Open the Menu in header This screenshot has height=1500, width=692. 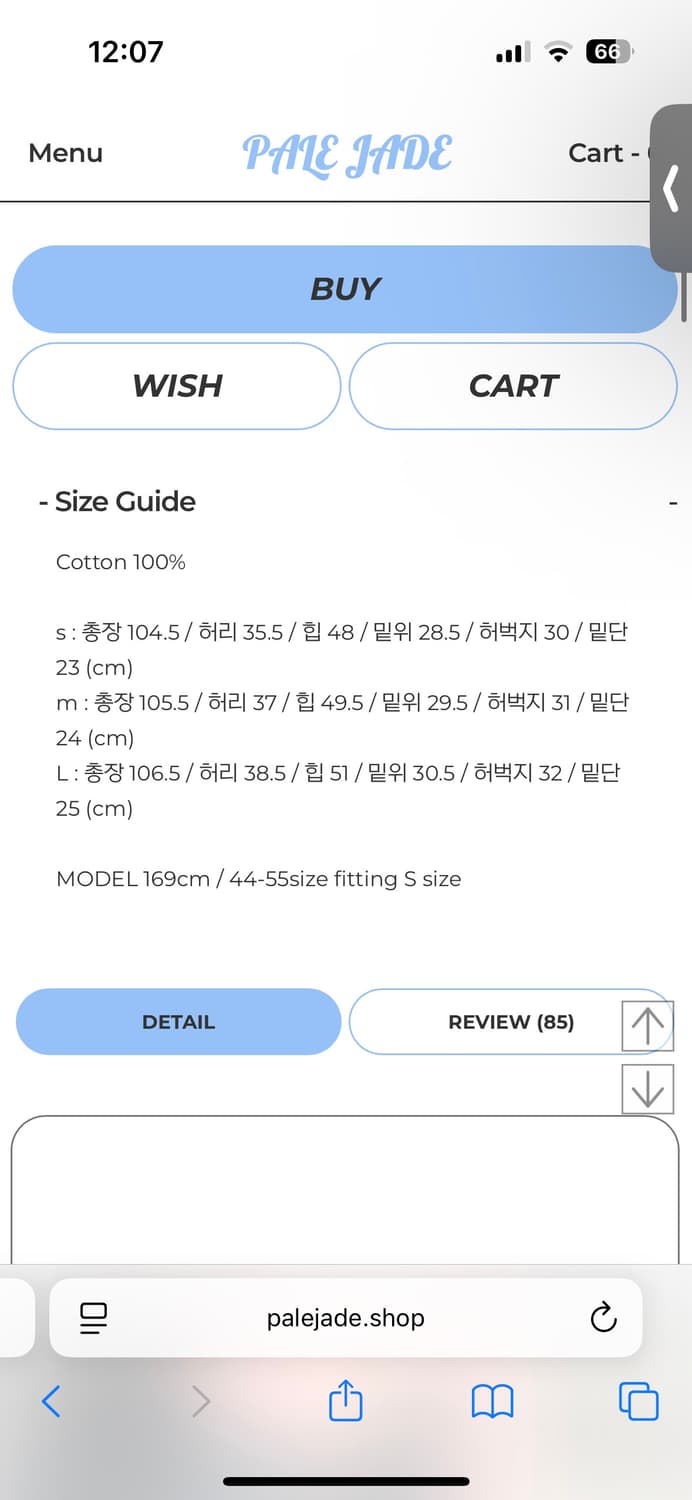(65, 153)
